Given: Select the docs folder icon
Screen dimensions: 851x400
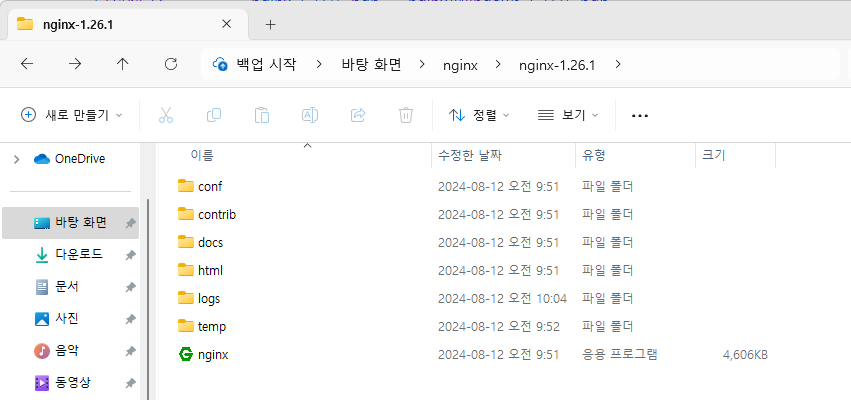Looking at the screenshot, I should tap(186, 242).
